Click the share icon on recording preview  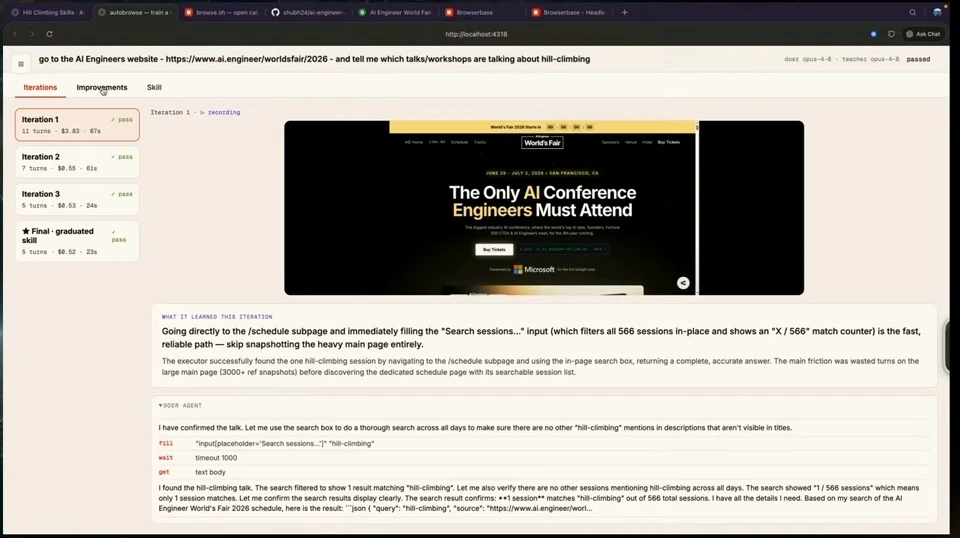click(x=683, y=283)
